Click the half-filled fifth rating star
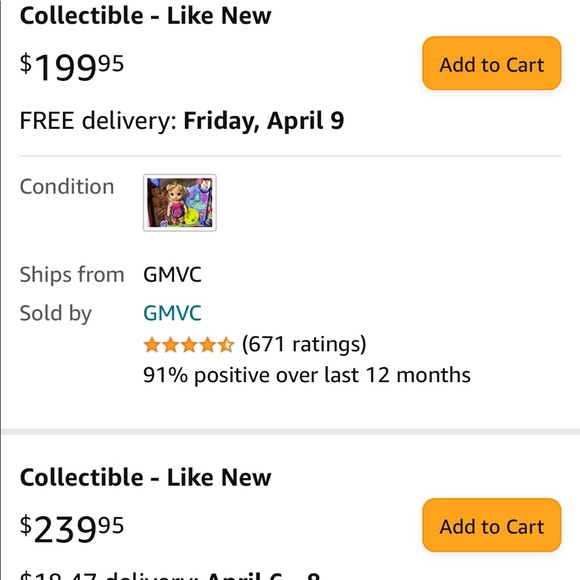580x580 pixels. tap(226, 345)
